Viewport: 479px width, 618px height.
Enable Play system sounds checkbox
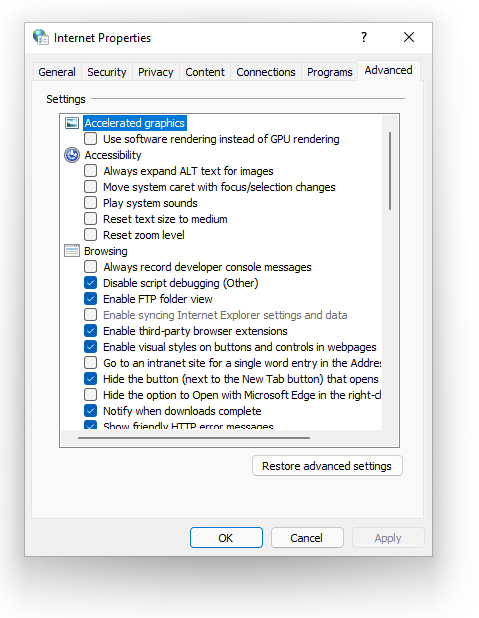pyautogui.click(x=91, y=203)
